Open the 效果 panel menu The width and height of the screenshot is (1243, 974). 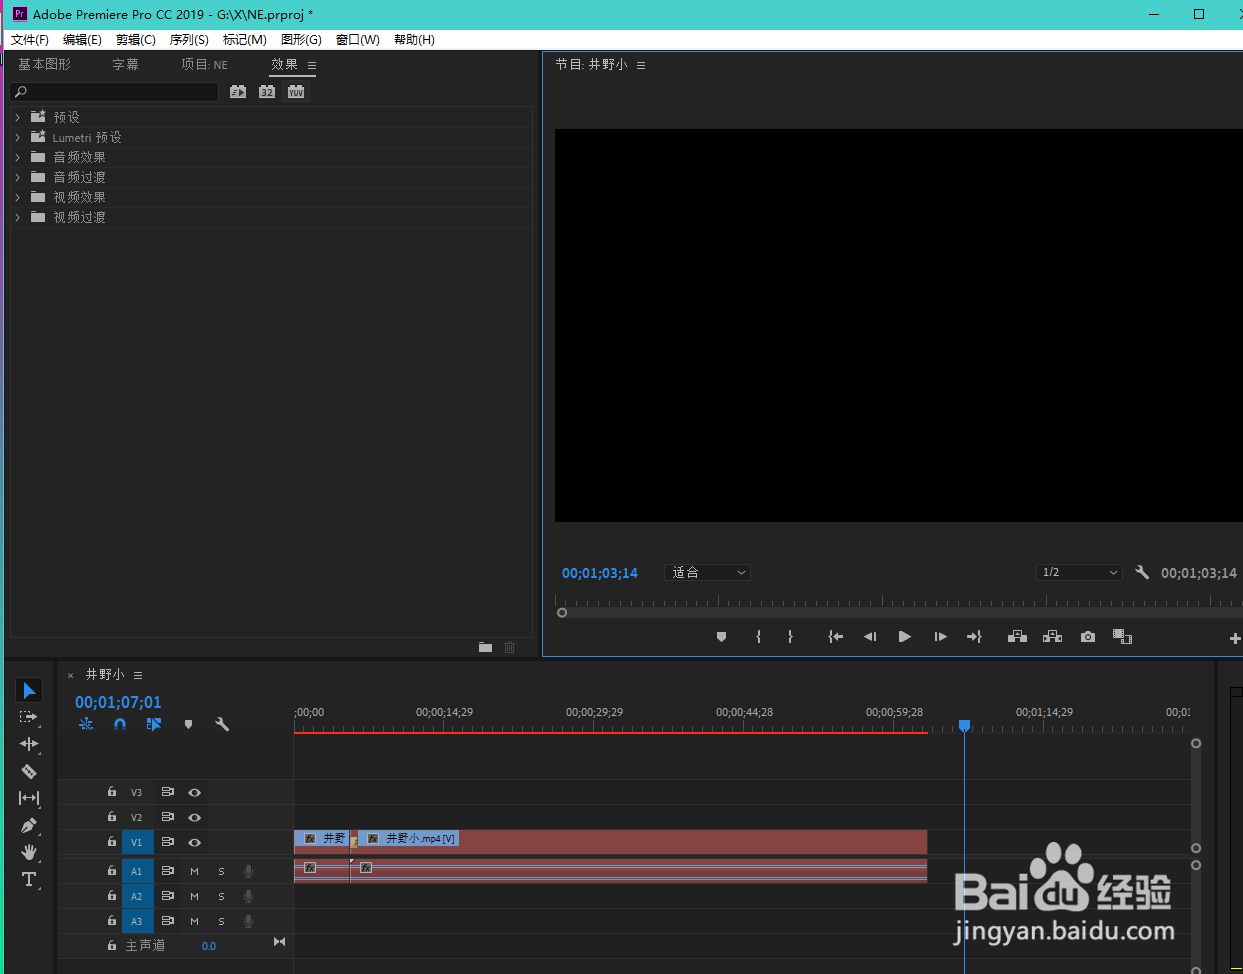pos(312,65)
